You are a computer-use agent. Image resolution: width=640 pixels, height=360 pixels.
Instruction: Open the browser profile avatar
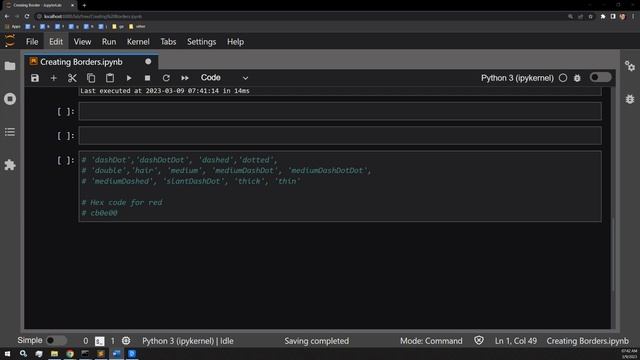tap(622, 17)
